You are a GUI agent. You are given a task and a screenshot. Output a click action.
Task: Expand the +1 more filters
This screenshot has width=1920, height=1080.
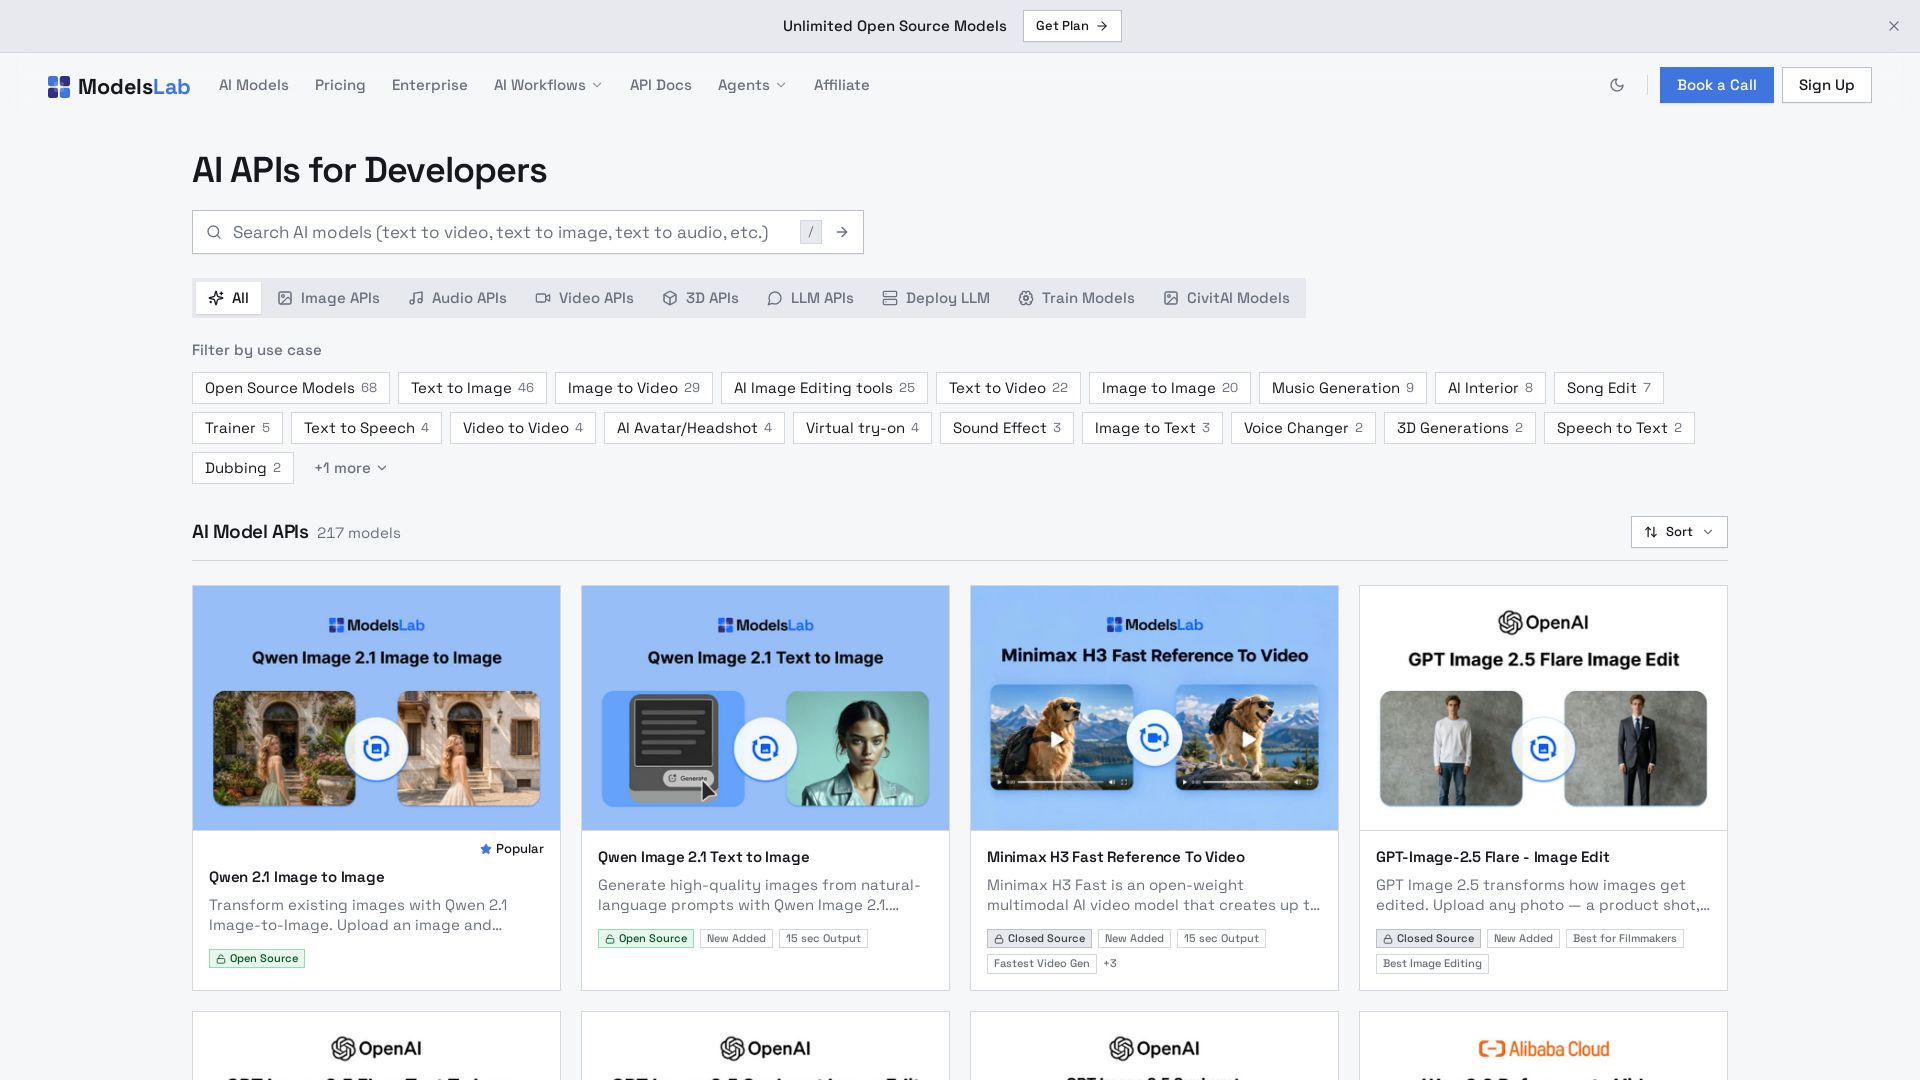coord(350,468)
